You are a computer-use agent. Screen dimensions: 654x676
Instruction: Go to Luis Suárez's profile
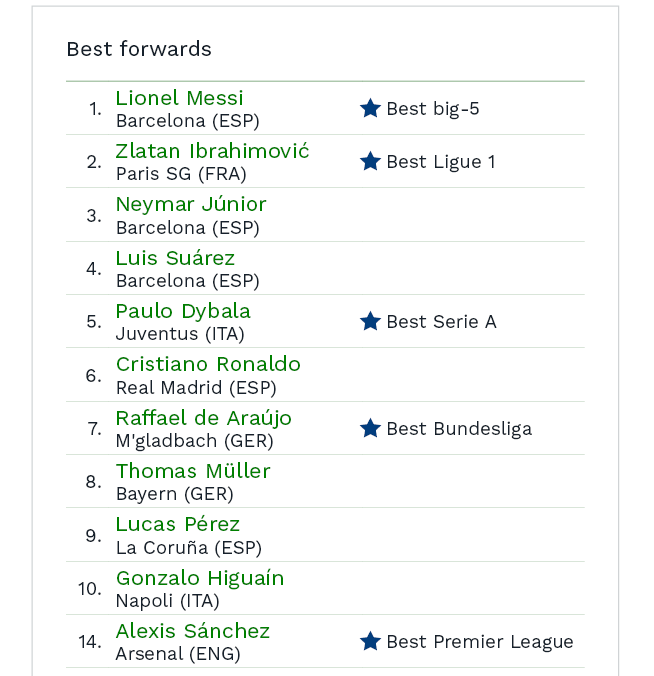pyautogui.click(x=175, y=258)
